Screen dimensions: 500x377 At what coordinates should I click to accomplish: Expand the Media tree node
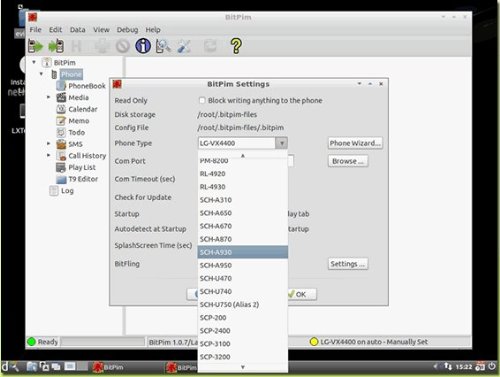click(49, 97)
